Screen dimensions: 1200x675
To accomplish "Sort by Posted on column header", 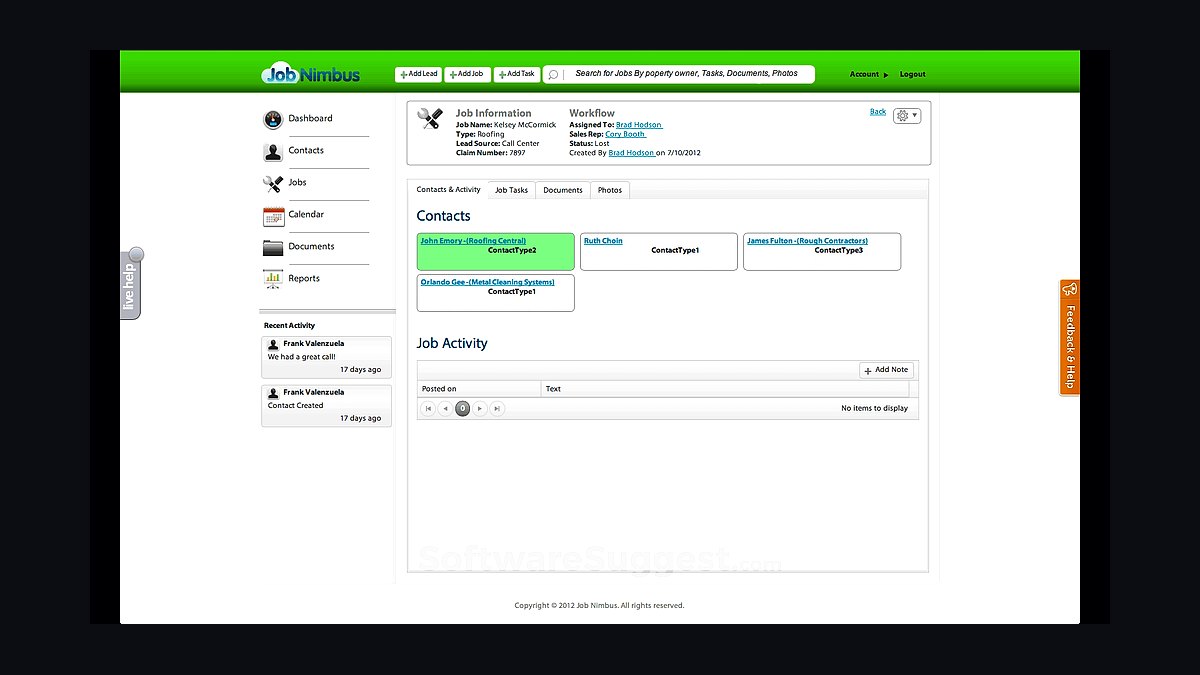I will pos(479,389).
